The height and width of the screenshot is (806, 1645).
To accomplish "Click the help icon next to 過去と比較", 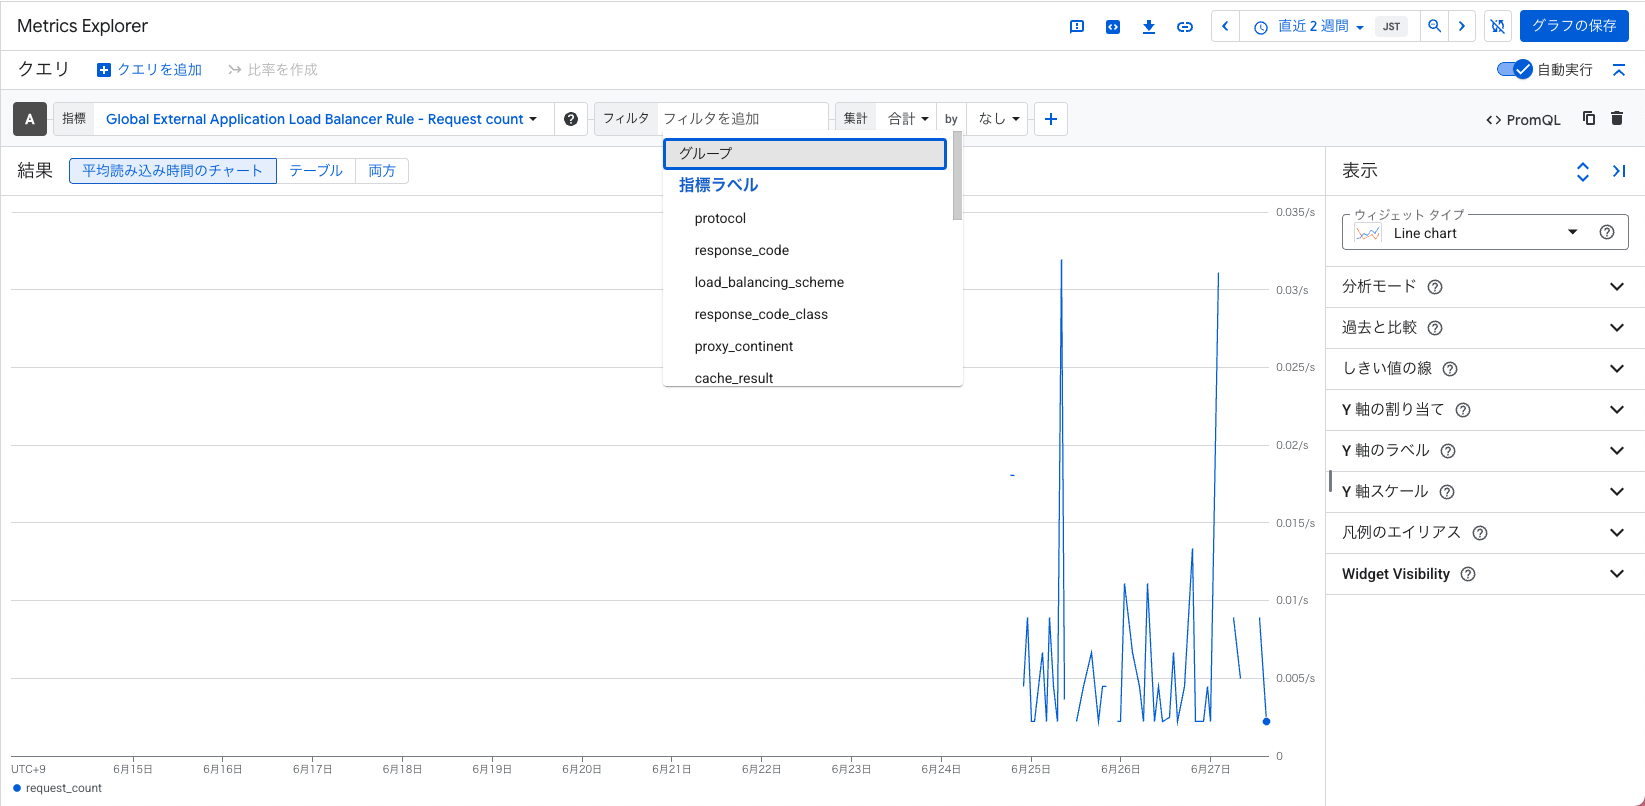I will coord(1435,328).
